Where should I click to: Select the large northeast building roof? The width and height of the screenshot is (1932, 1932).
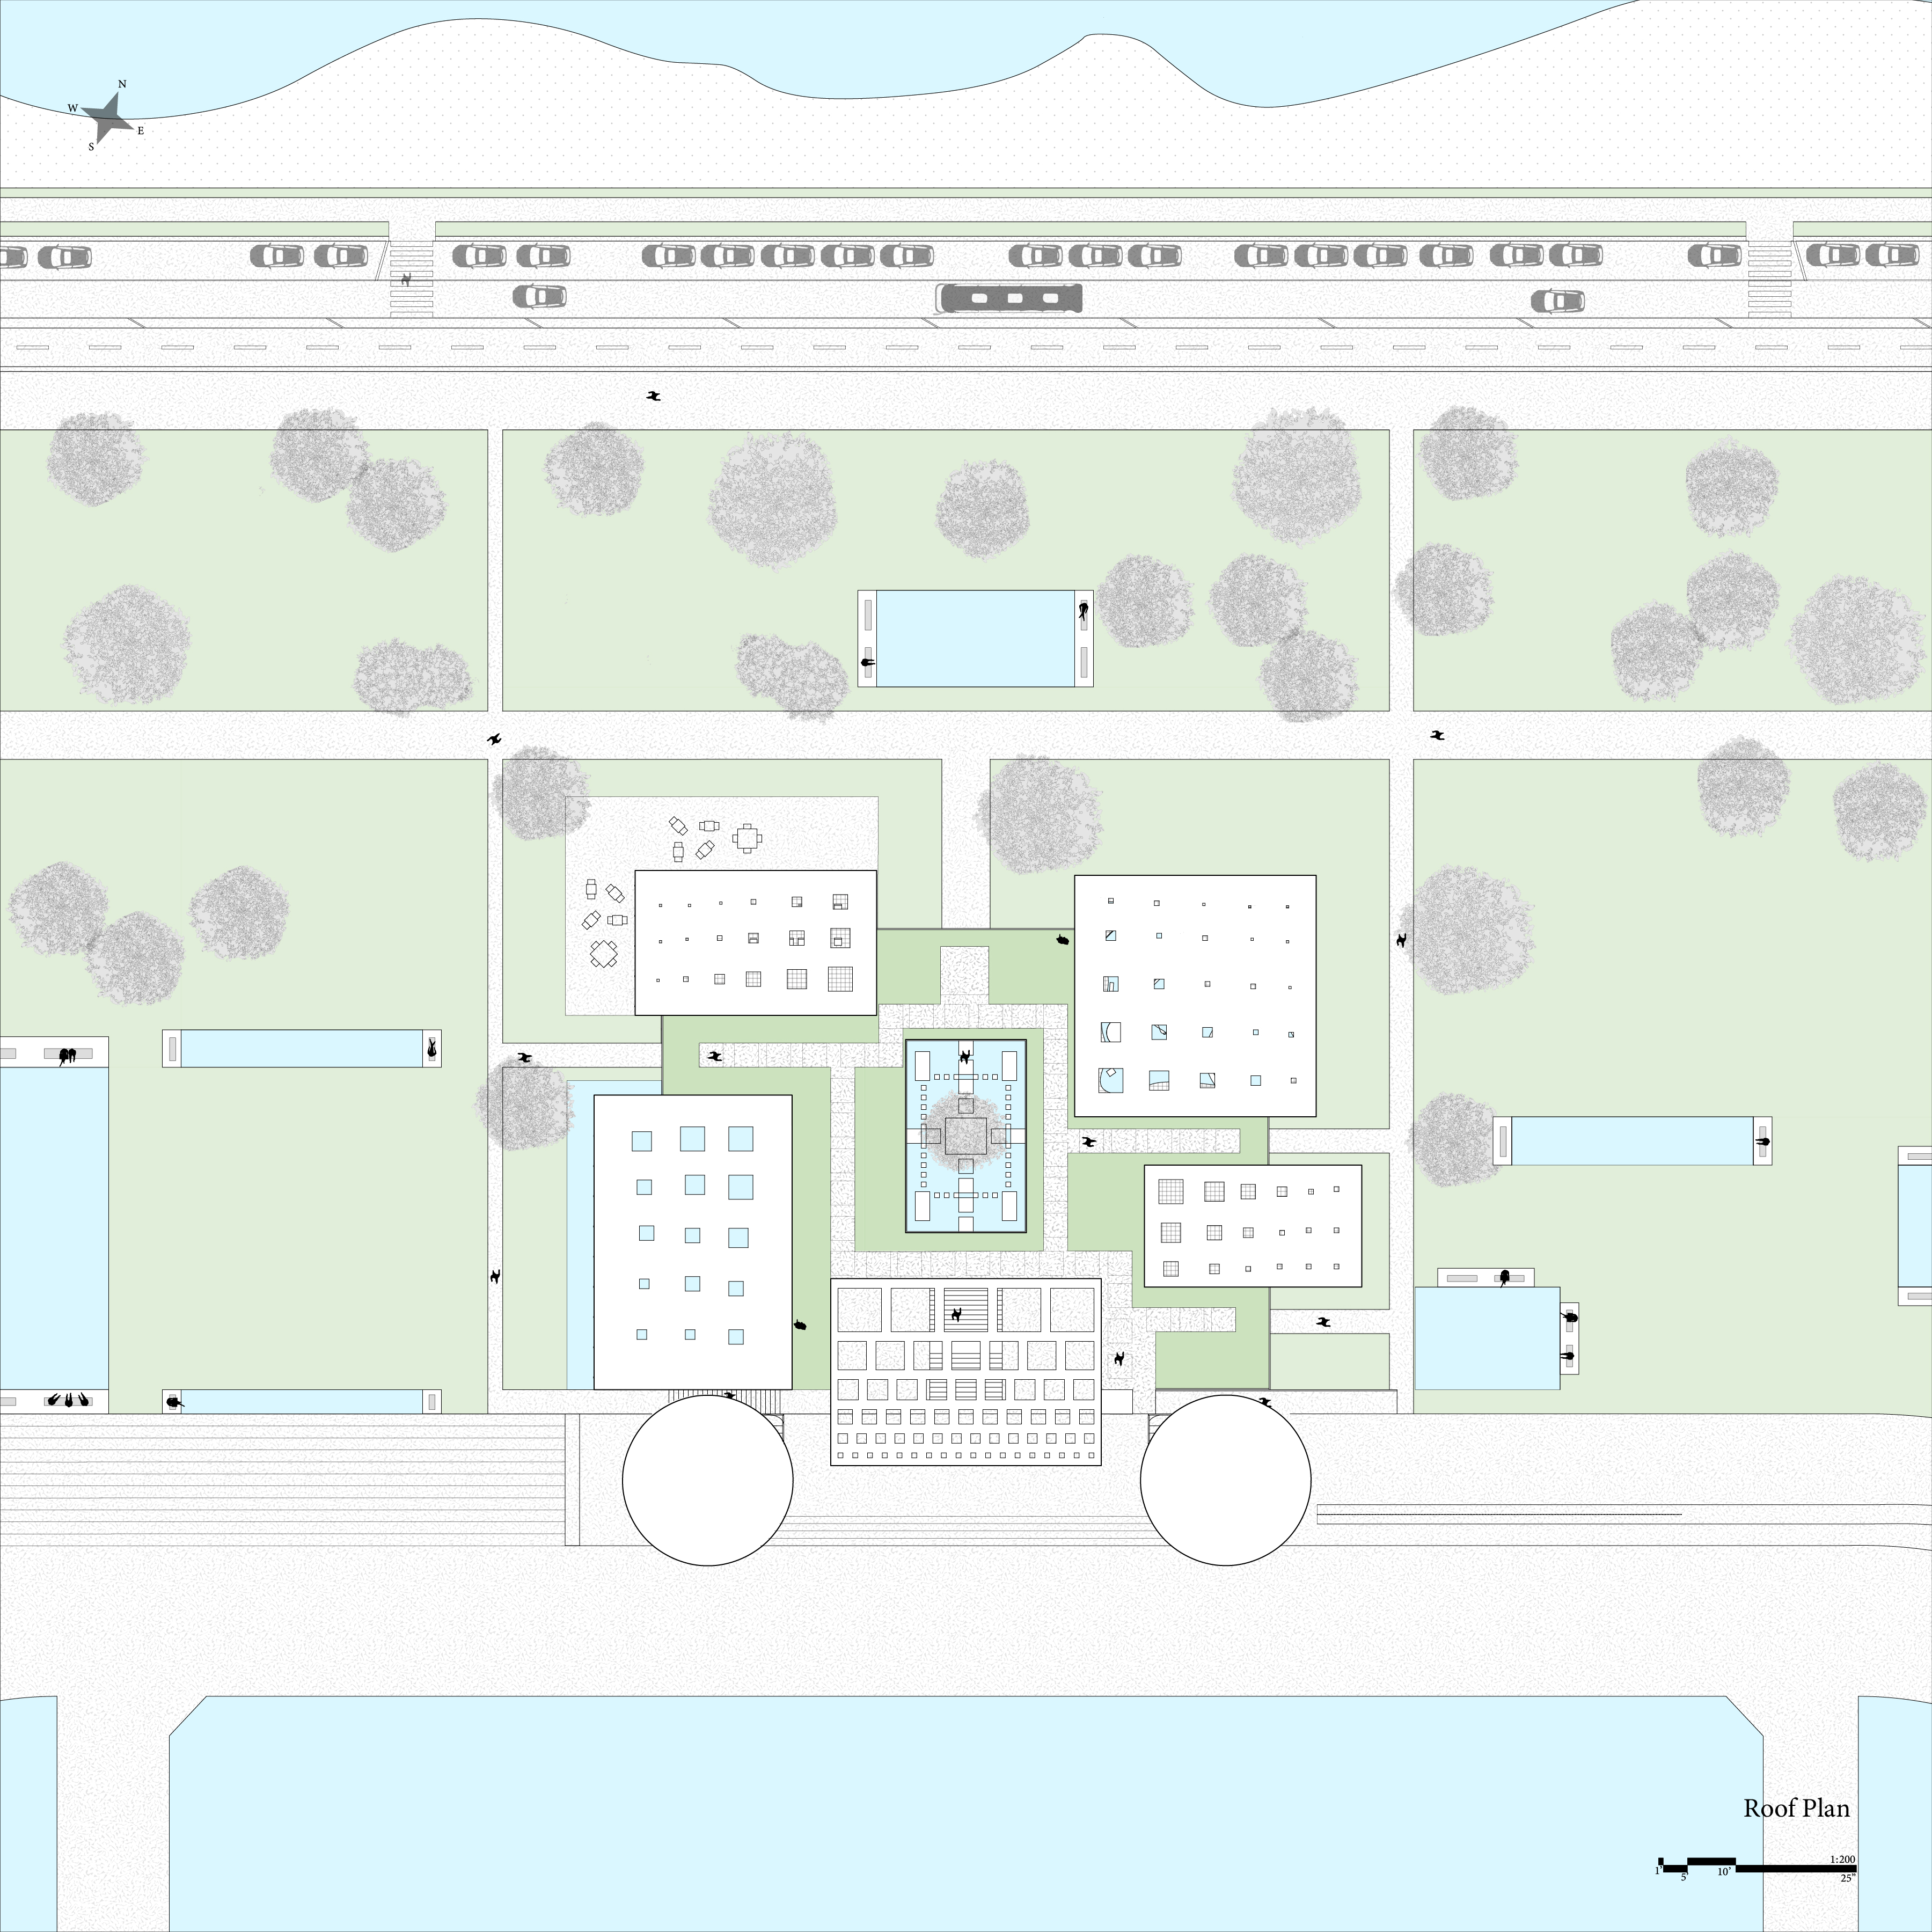(x=1195, y=995)
